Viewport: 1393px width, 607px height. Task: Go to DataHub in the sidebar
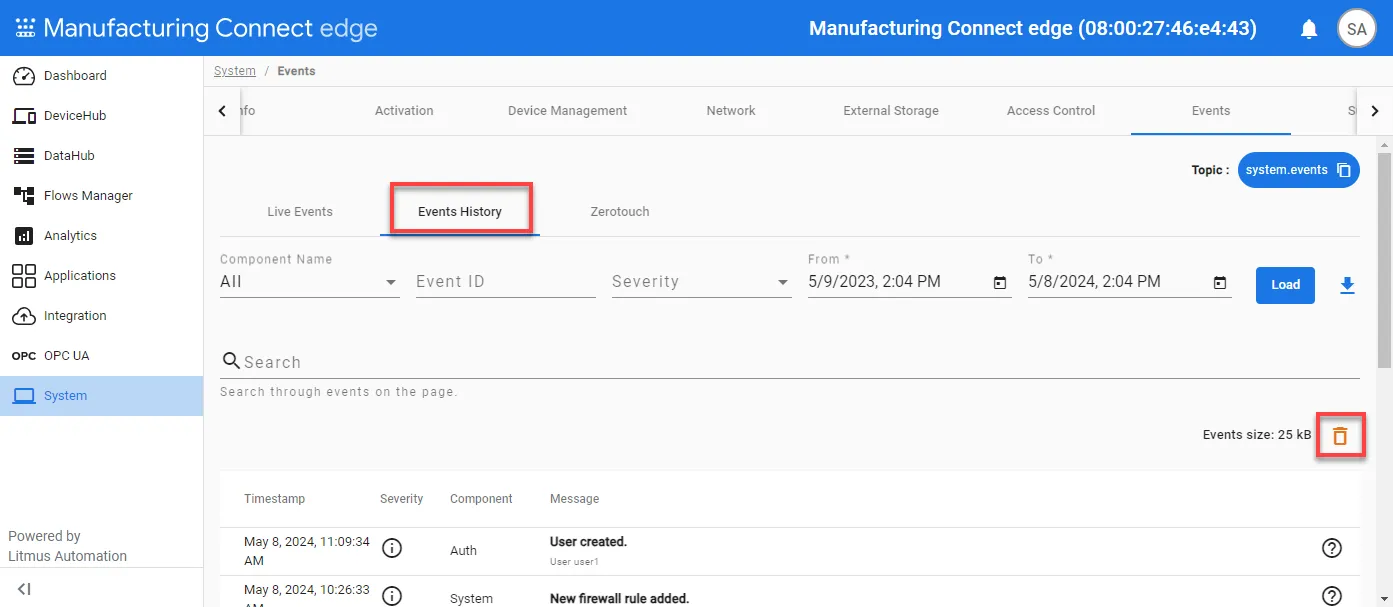101,156
